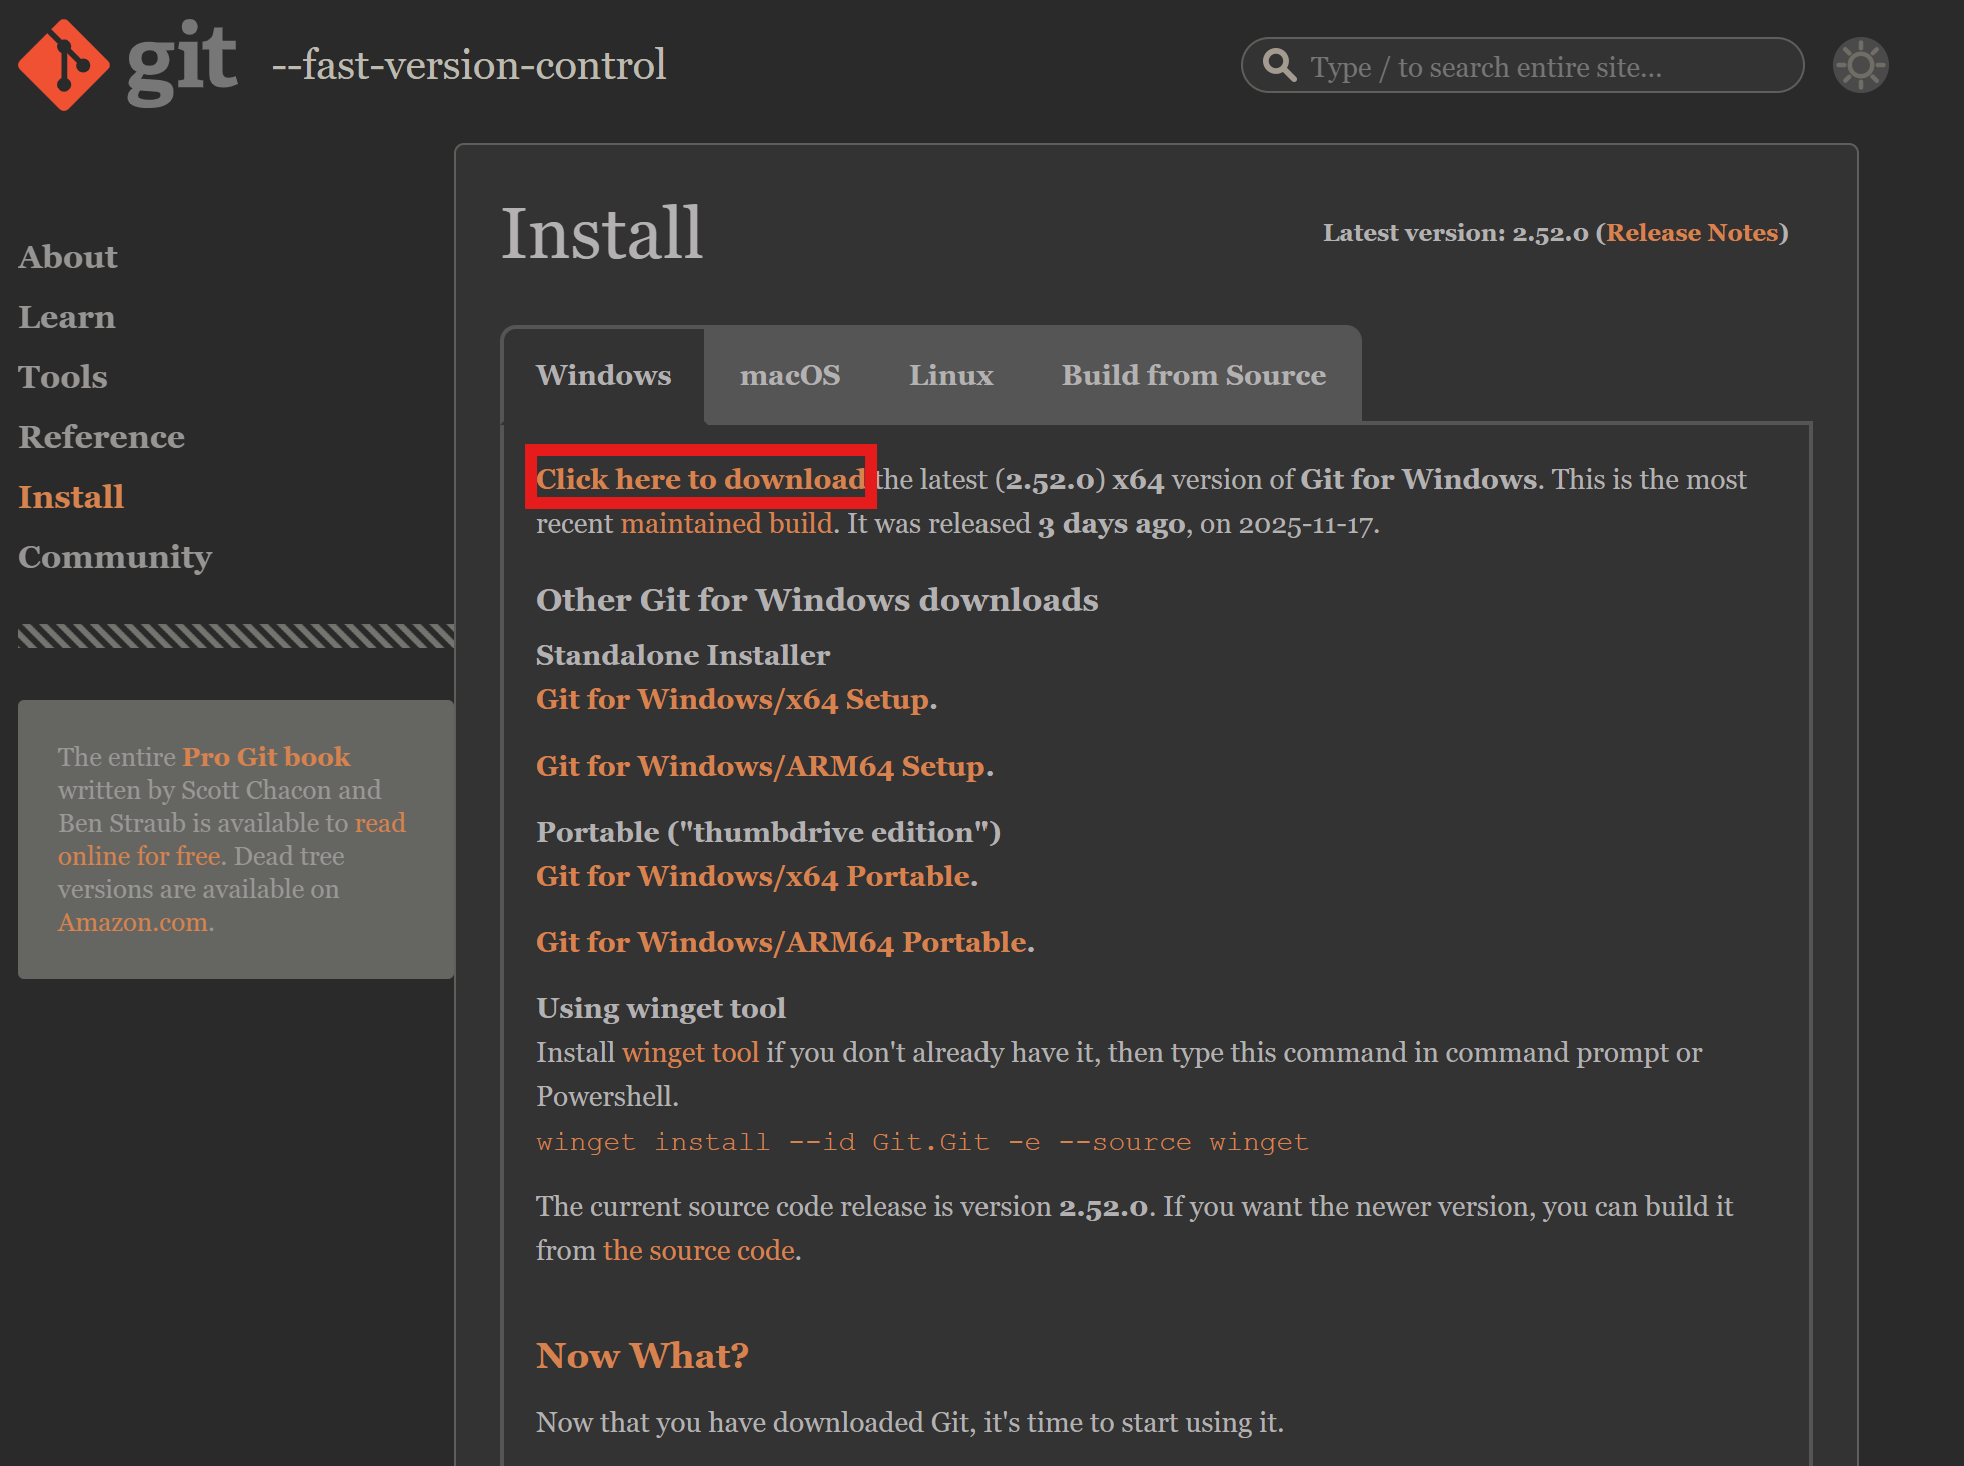The width and height of the screenshot is (1964, 1466).
Task: Download Git for Windows/x64 Setup
Action: [x=733, y=699]
